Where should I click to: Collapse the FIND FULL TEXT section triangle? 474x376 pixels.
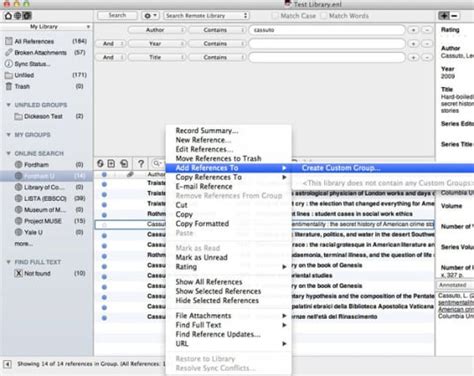[x=9, y=262]
